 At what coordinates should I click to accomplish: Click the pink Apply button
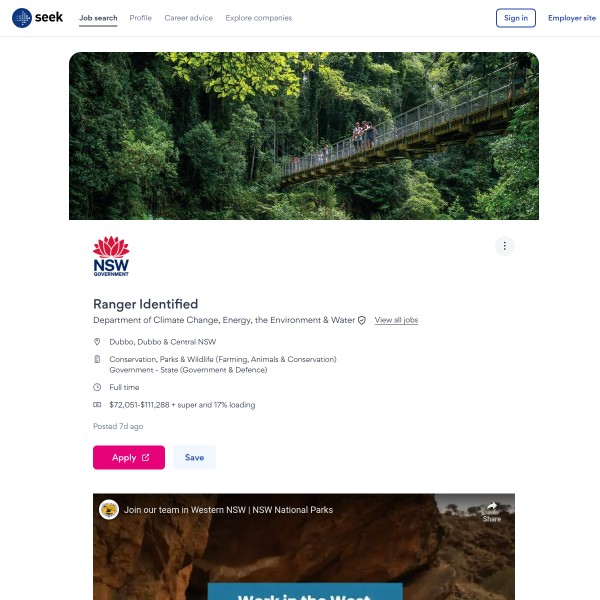click(x=129, y=457)
